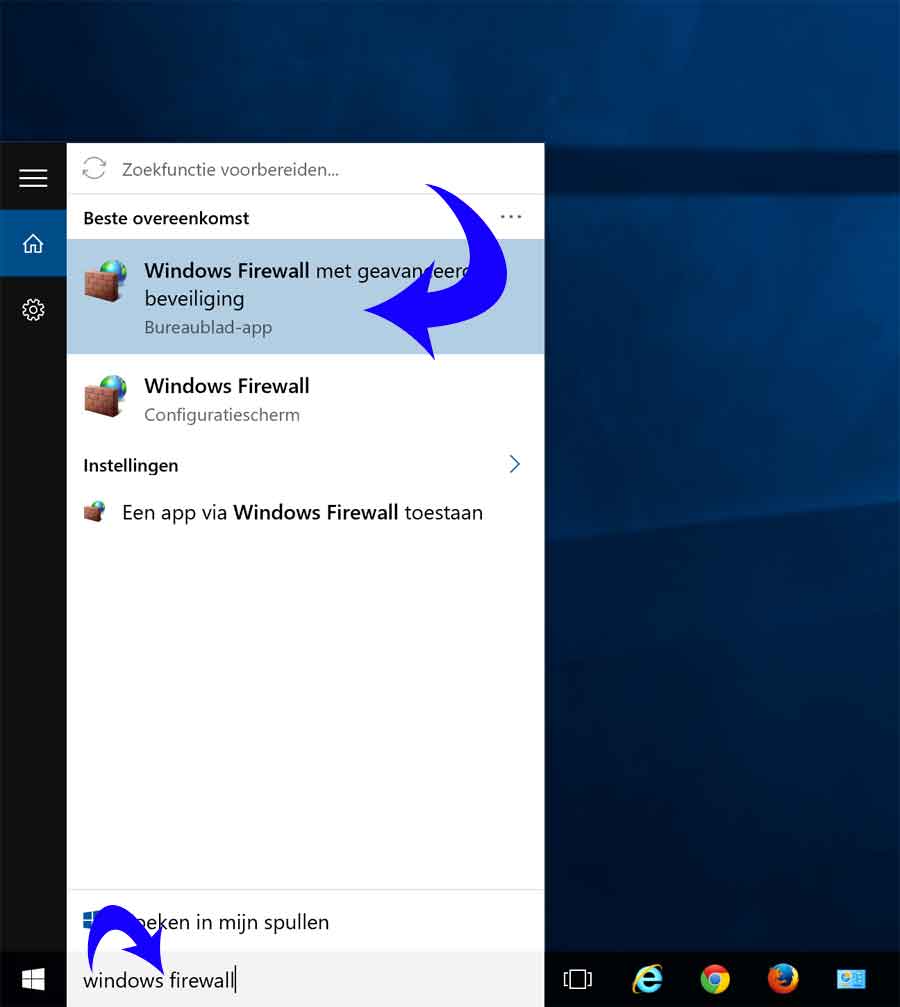The image size is (900, 1007).
Task: Expand Instellingen results with chevron arrow
Action: pos(514,464)
